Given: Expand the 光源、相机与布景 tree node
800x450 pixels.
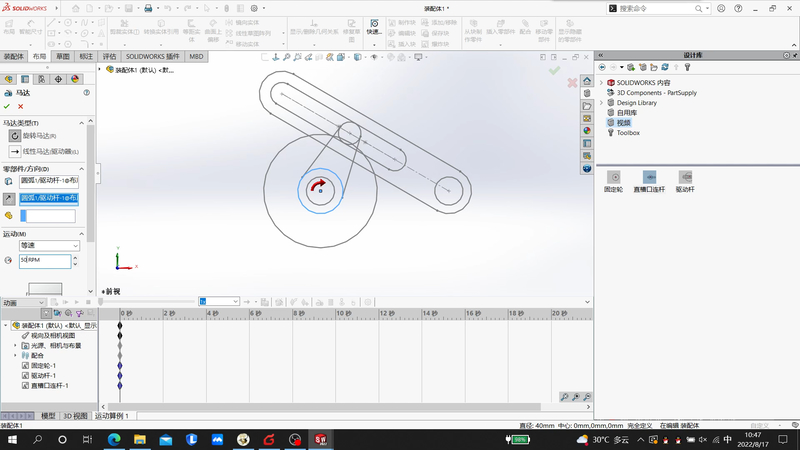Looking at the screenshot, I should click(15, 345).
